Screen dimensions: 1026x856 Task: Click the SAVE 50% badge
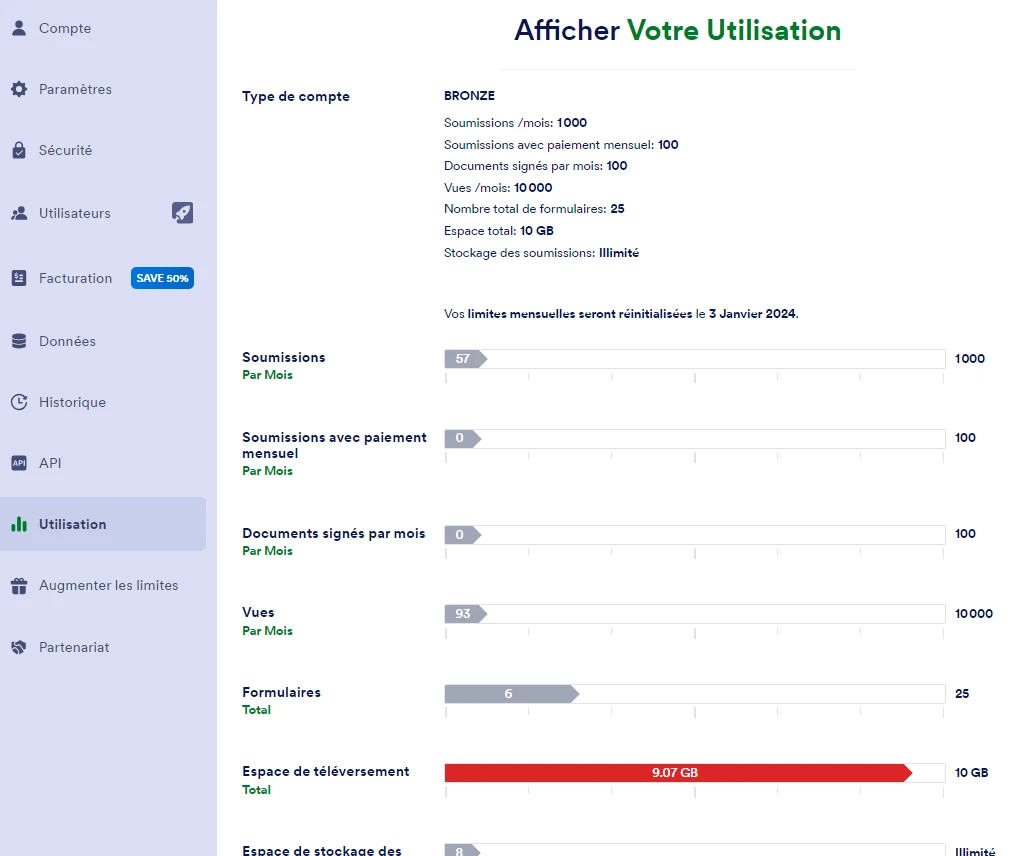[x=162, y=278]
